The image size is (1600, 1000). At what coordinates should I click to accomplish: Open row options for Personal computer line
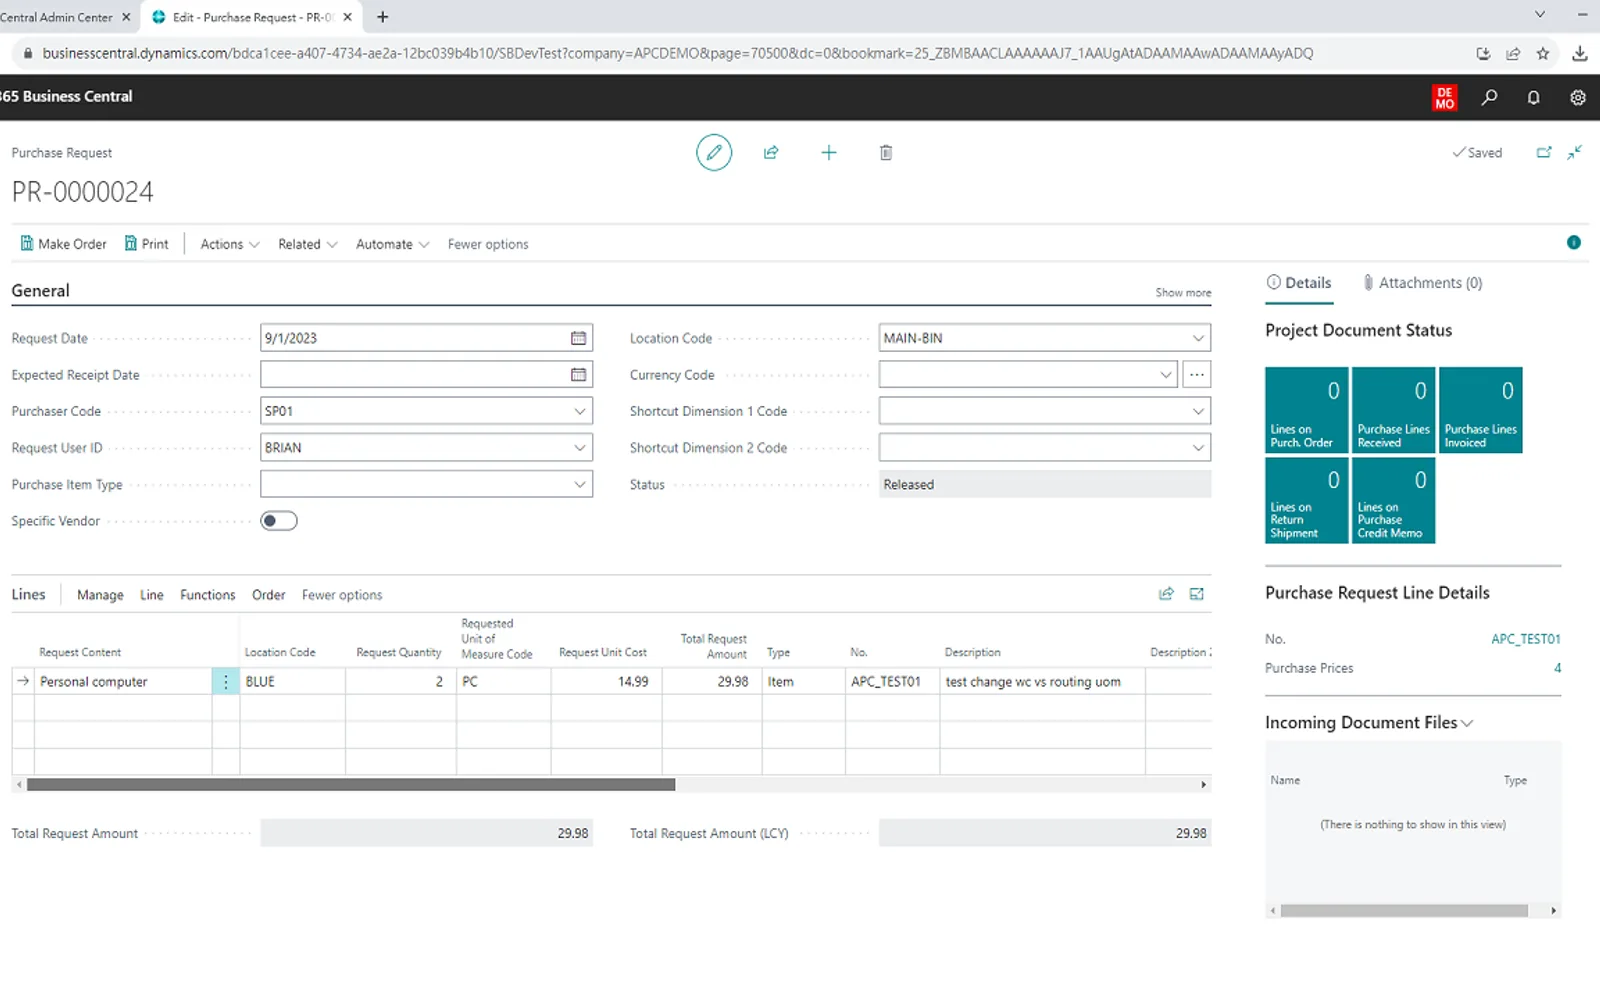[226, 681]
